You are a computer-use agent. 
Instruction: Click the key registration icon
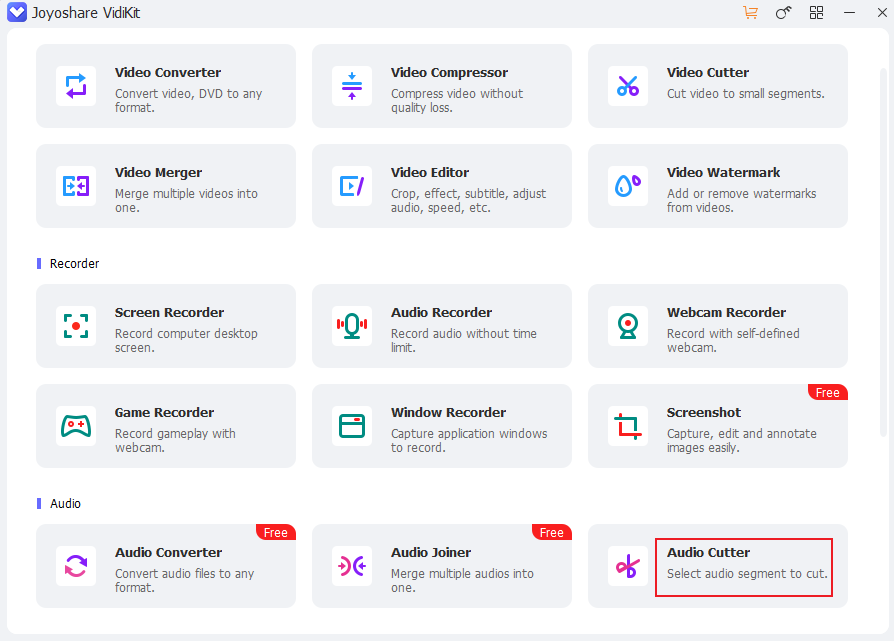tap(783, 13)
